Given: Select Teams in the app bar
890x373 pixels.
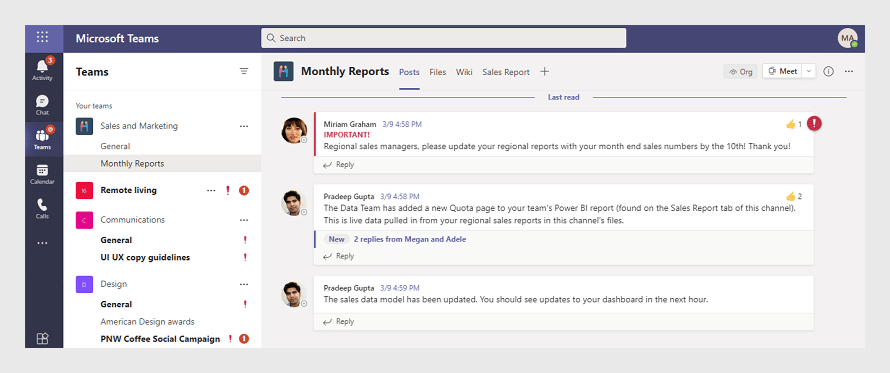Looking at the screenshot, I should coord(43,139).
